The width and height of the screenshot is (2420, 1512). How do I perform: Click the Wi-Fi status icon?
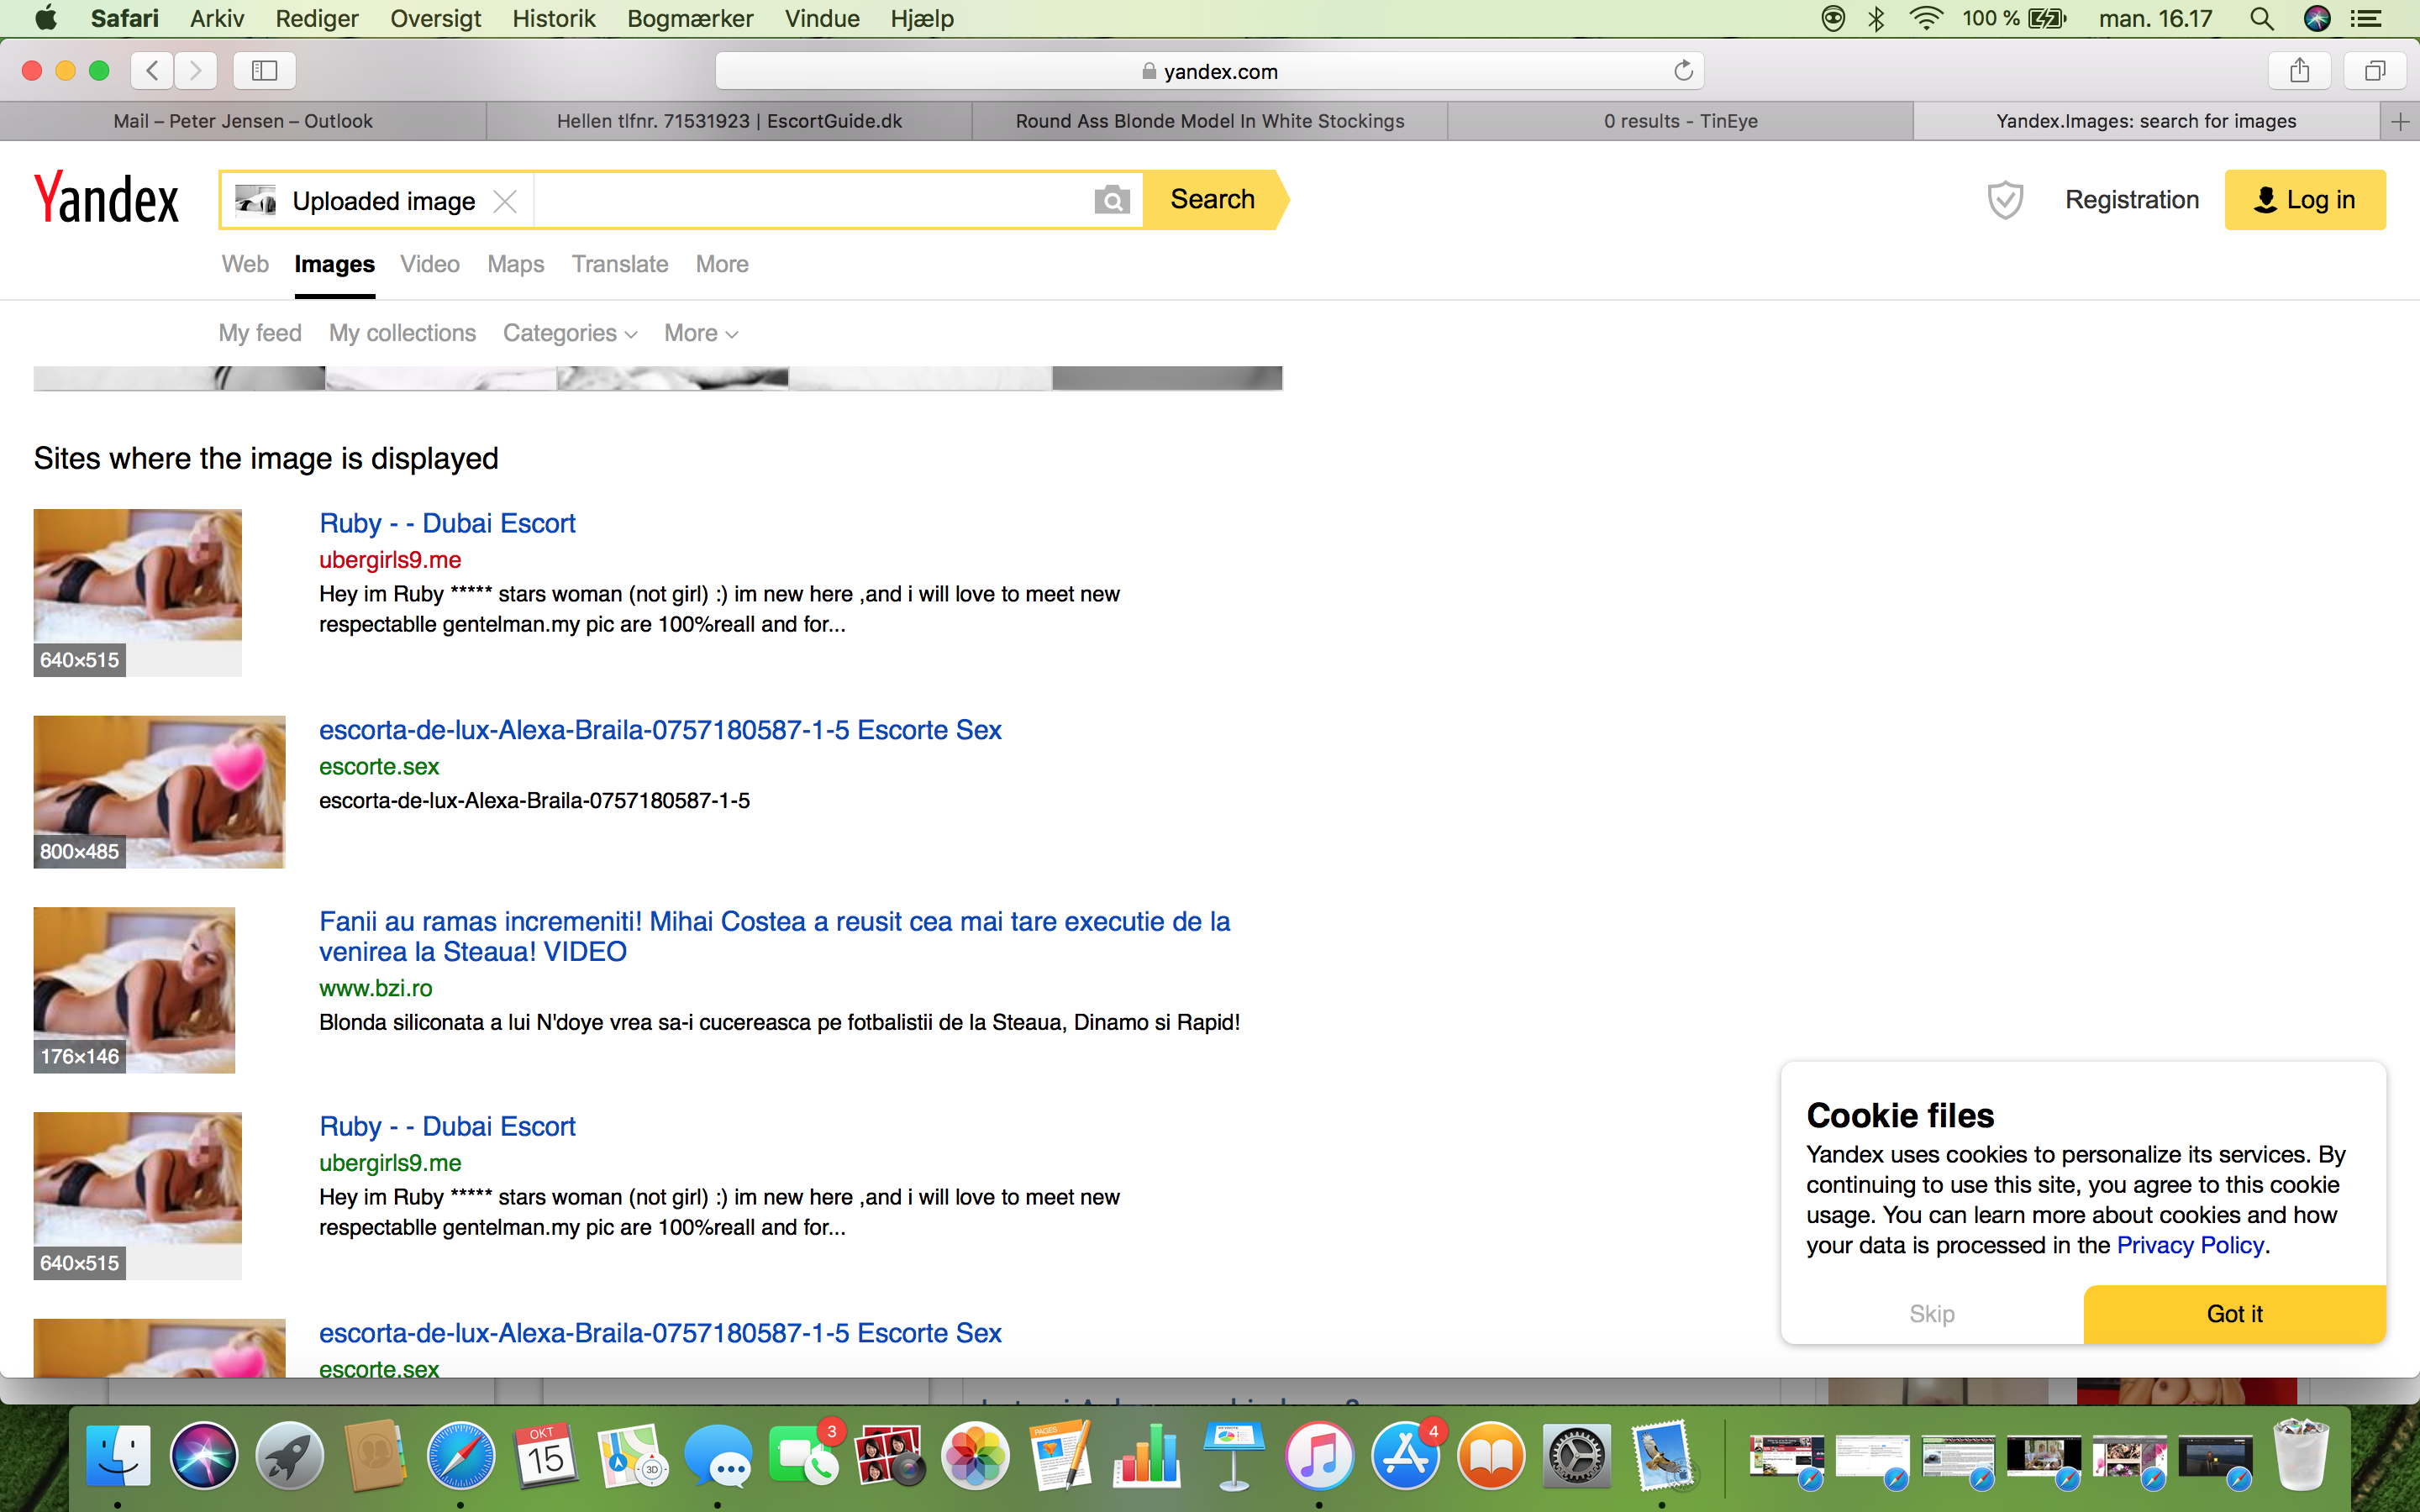click(x=1926, y=18)
